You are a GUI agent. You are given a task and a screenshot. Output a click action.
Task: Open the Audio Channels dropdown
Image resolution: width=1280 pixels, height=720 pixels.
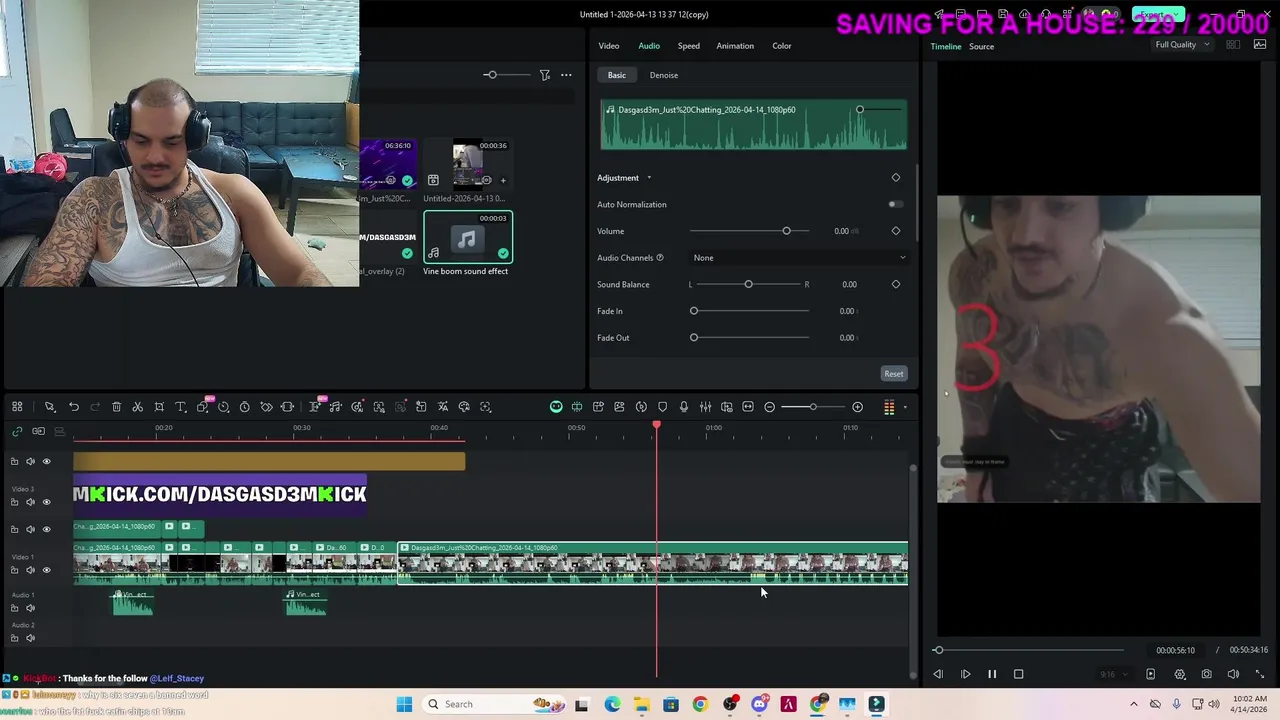pyautogui.click(x=799, y=258)
